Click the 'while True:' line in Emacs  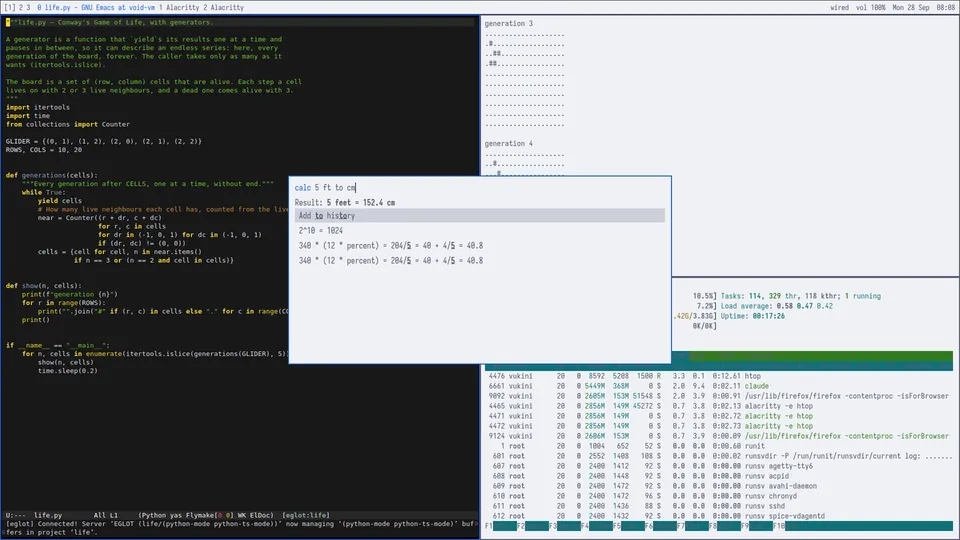(43, 192)
